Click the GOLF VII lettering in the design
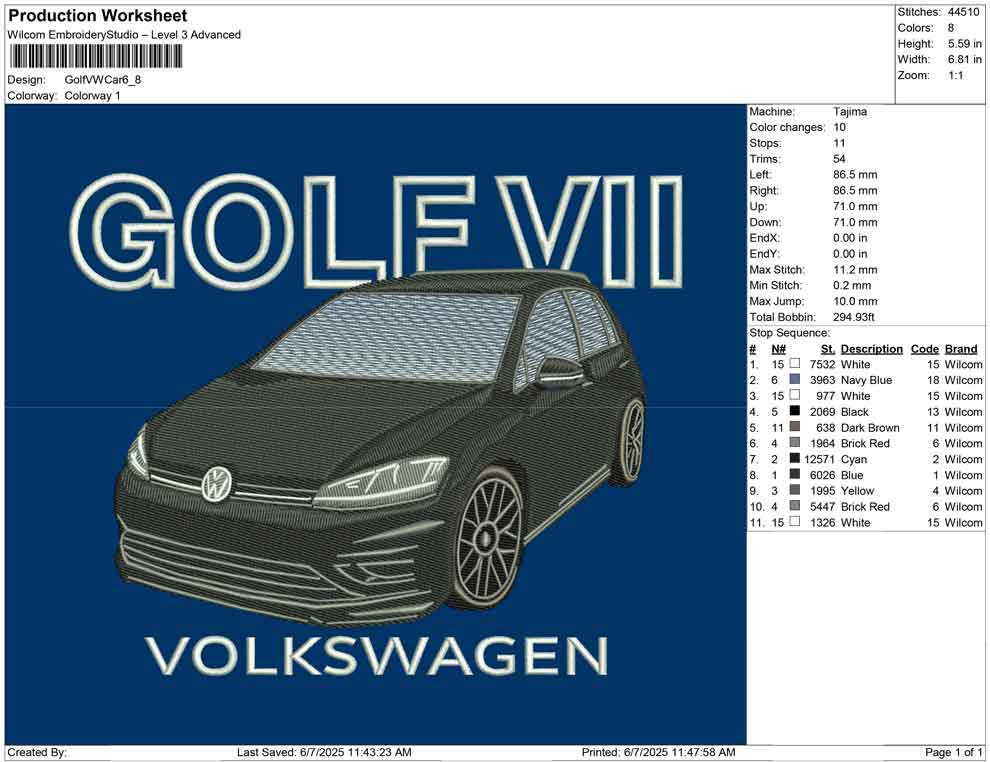Viewport: 990px width, 762px height. click(x=377, y=231)
